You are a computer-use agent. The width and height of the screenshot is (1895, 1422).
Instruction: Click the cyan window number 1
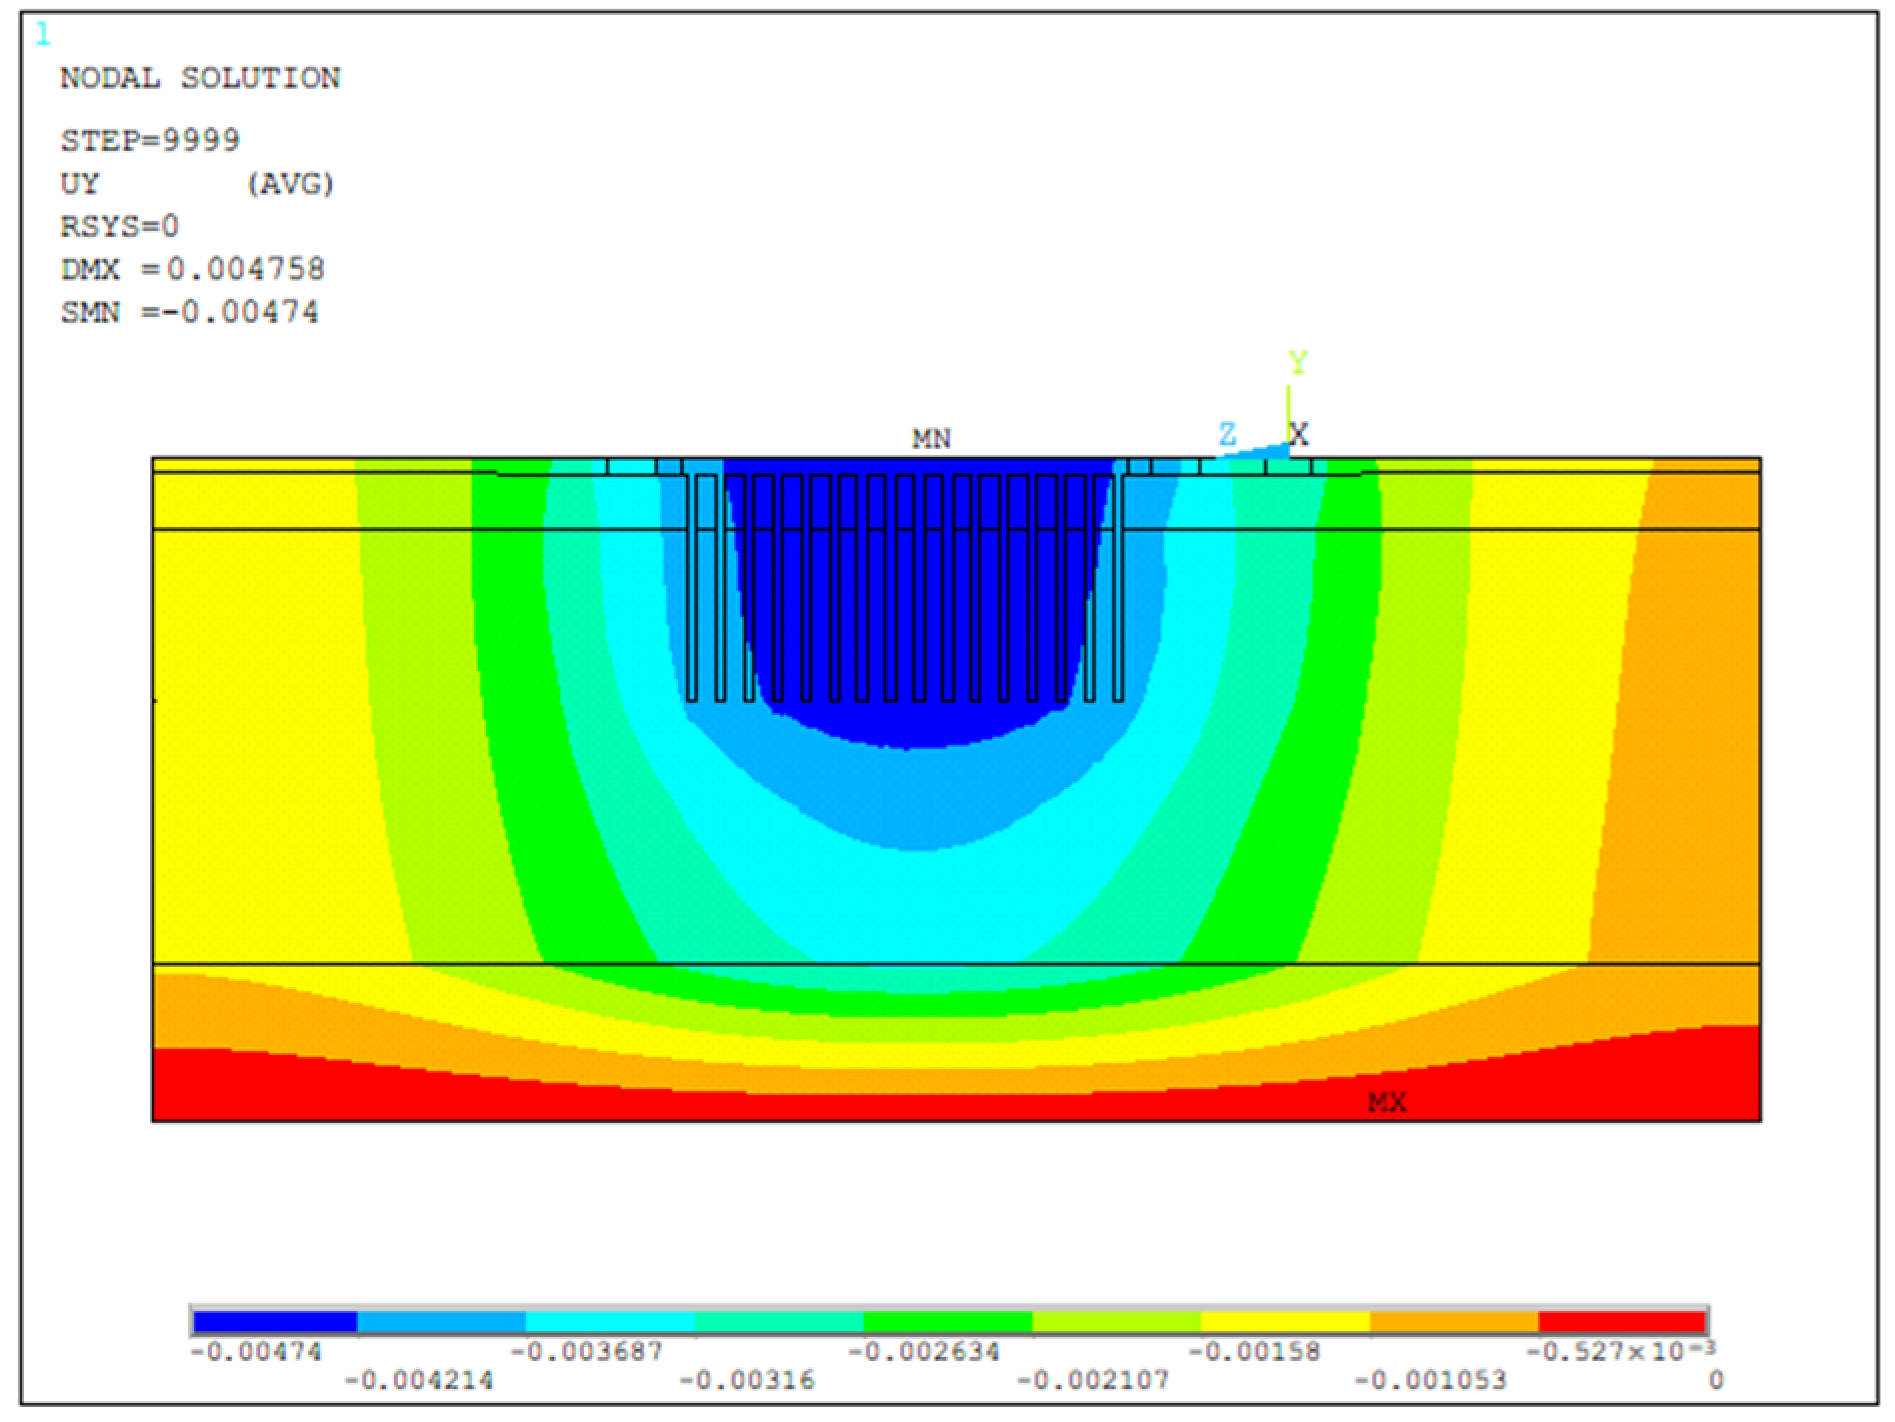[x=42, y=35]
